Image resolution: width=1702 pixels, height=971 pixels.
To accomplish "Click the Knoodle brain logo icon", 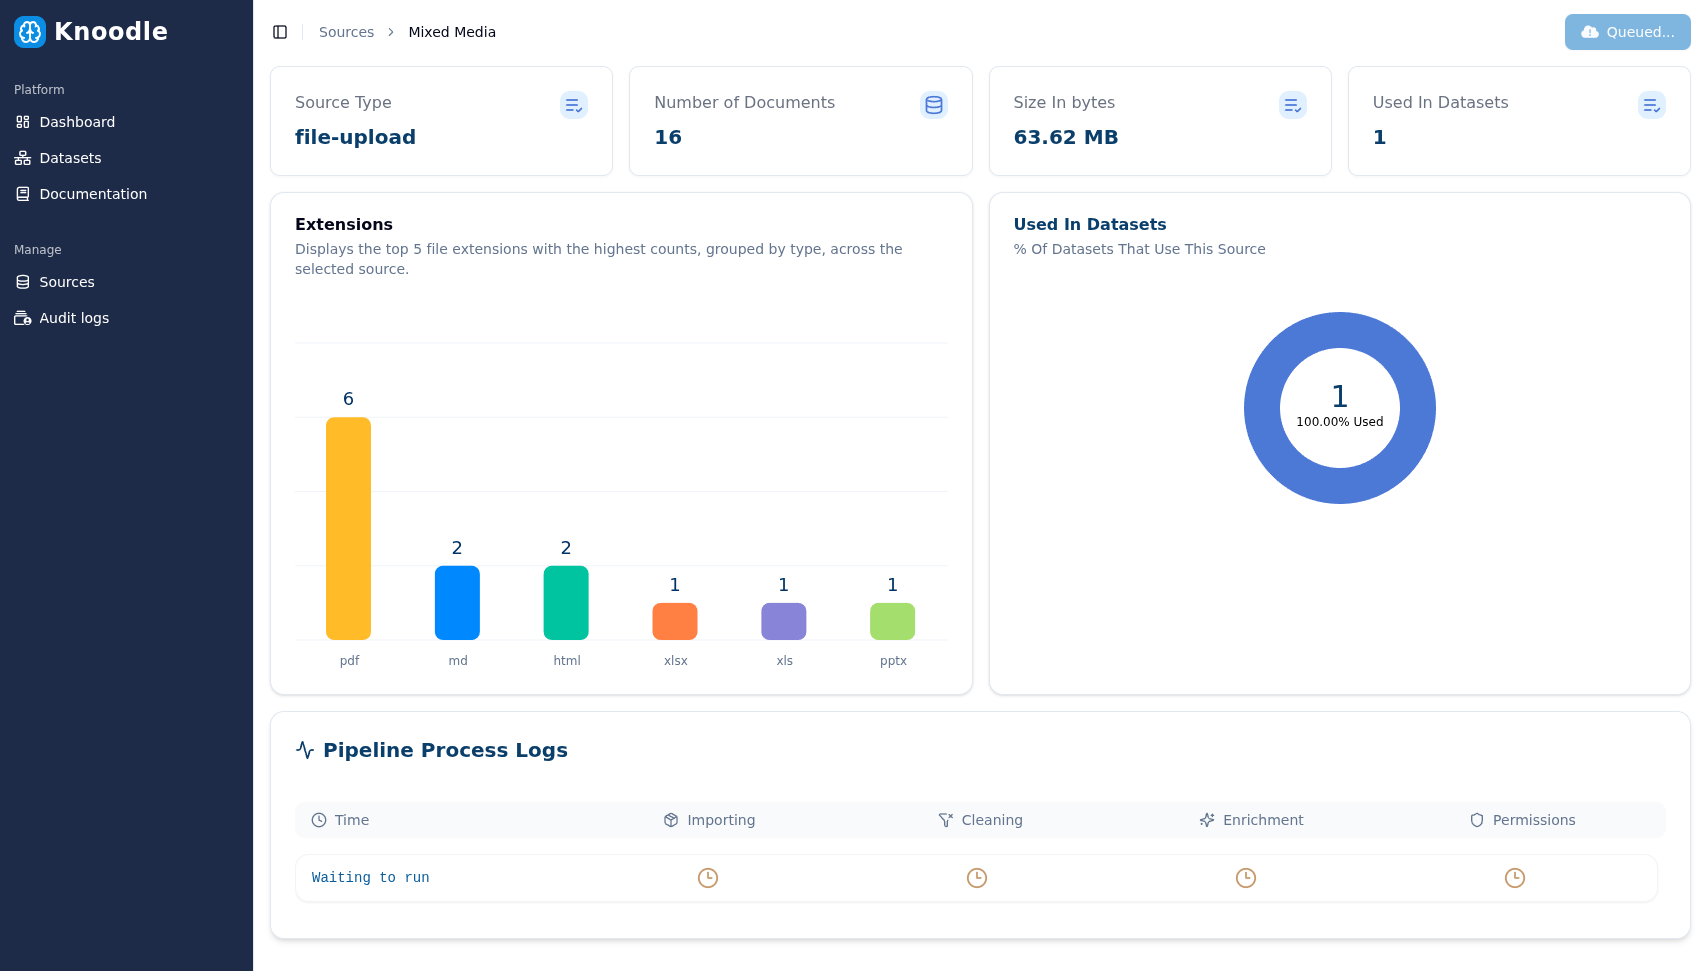I will pyautogui.click(x=30, y=32).
